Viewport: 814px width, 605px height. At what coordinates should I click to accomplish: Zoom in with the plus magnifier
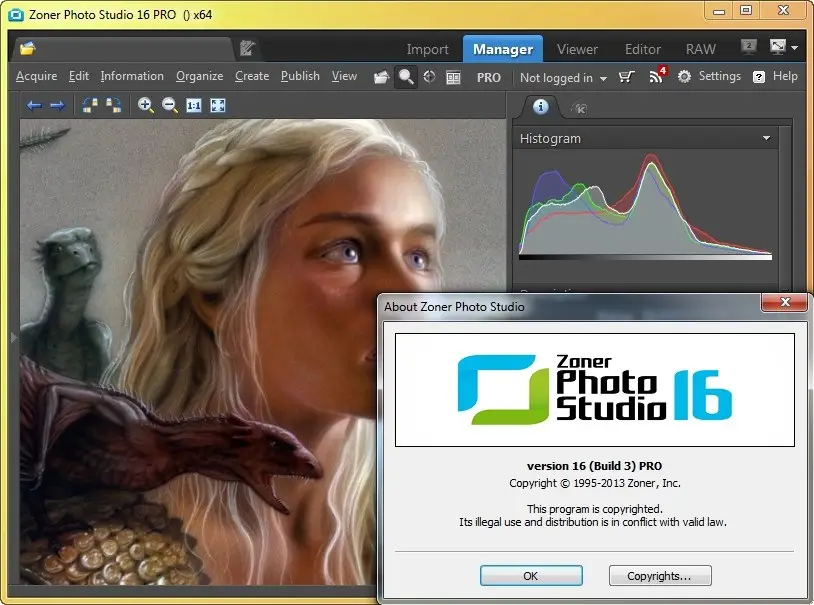[145, 105]
